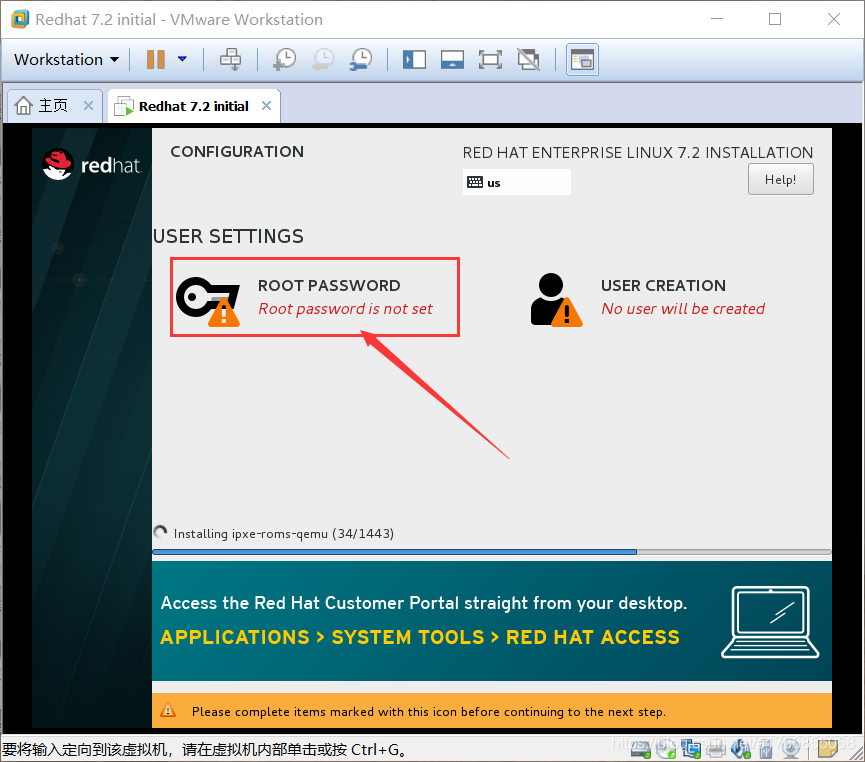Click the USB controller status bar icon
The height and width of the screenshot is (762, 865).
[766, 749]
